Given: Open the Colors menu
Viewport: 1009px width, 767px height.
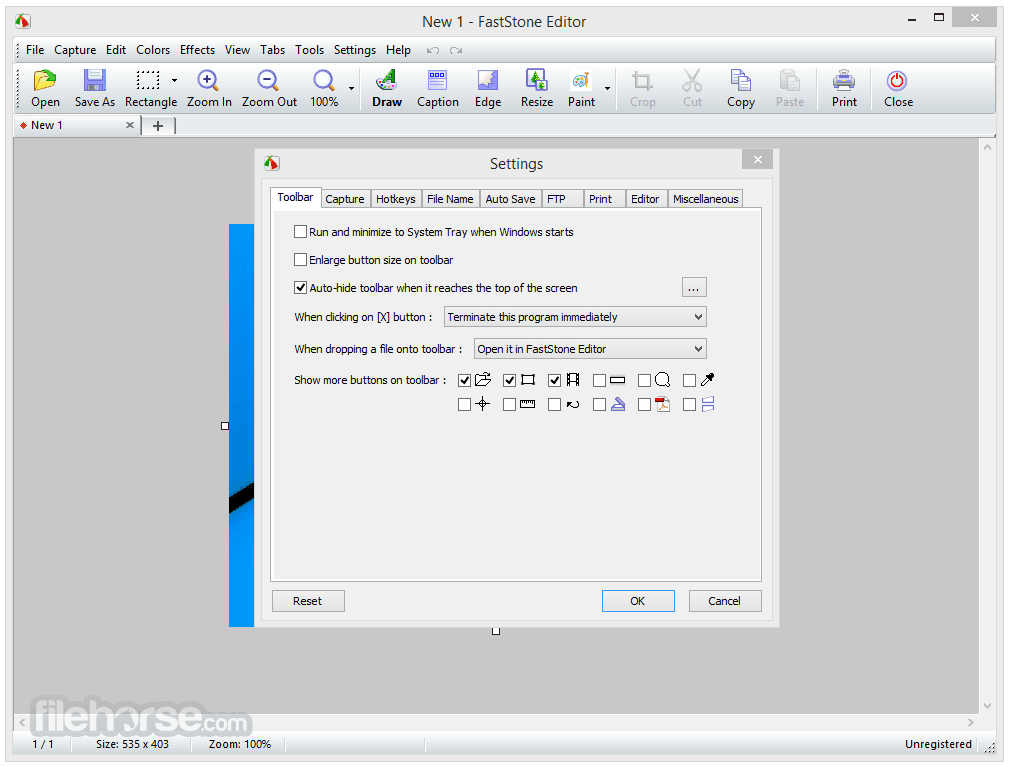Looking at the screenshot, I should 153,50.
